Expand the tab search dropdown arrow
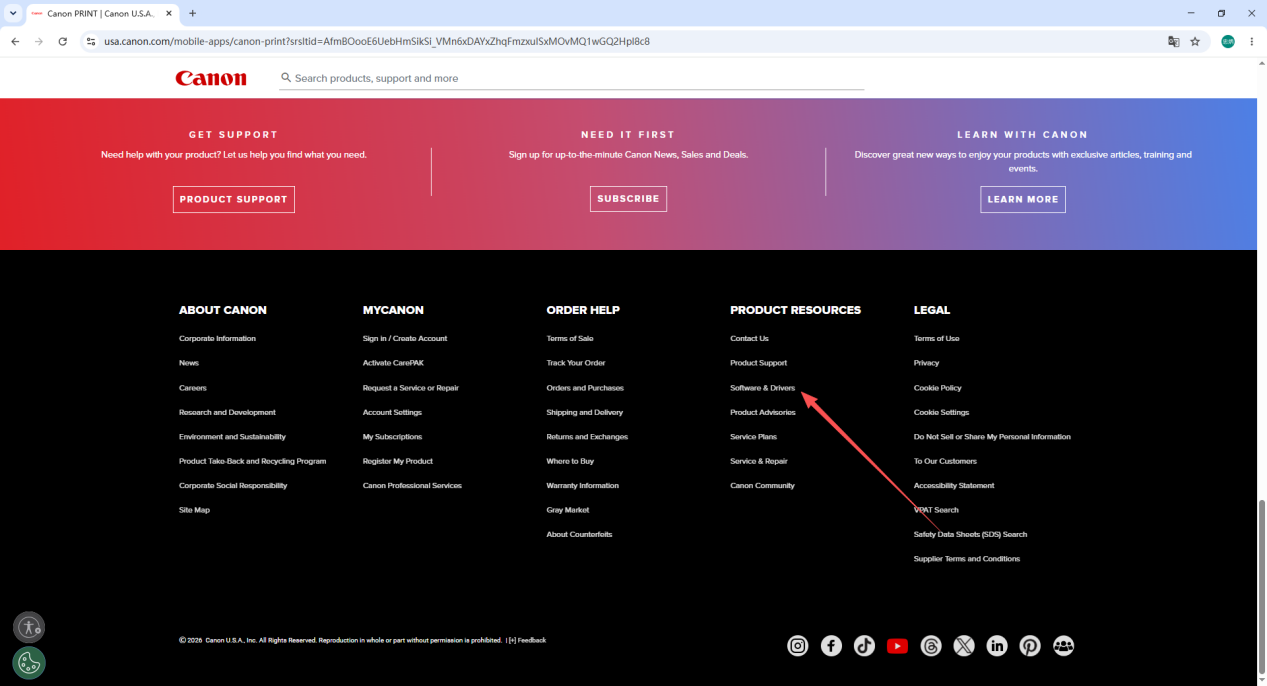The image size is (1267, 686). click(x=12, y=13)
